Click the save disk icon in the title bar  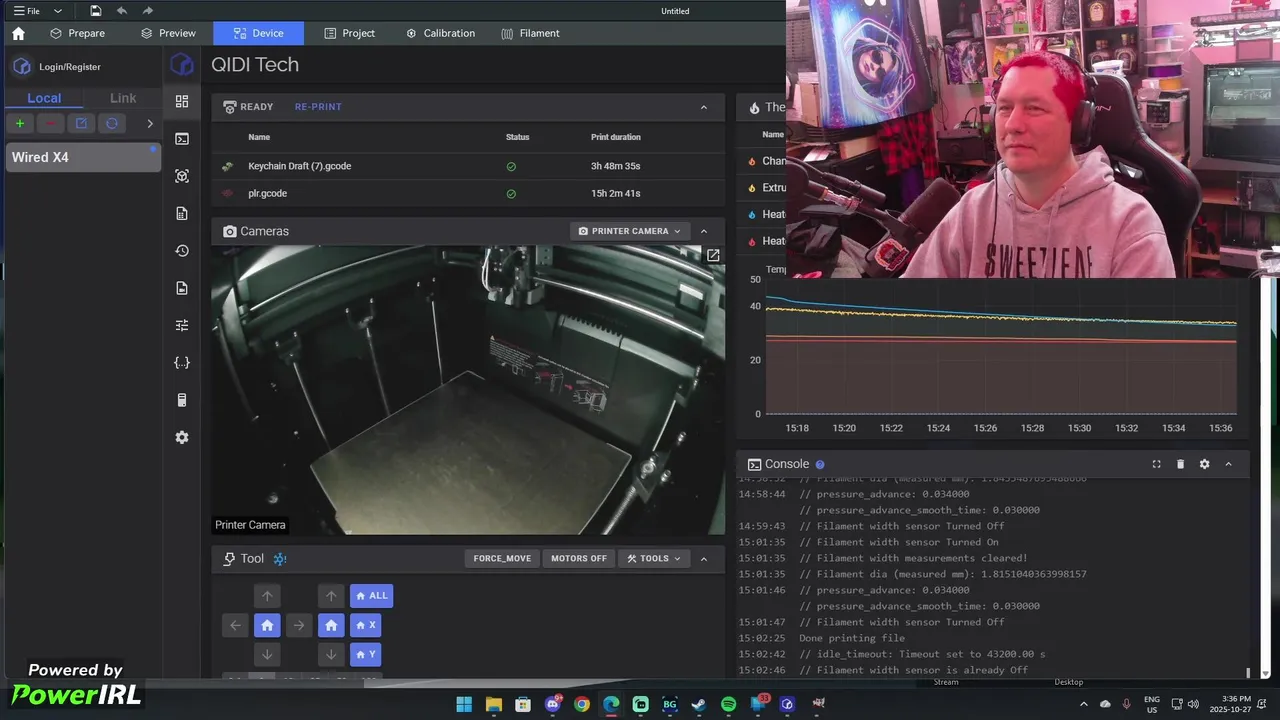[x=95, y=11]
